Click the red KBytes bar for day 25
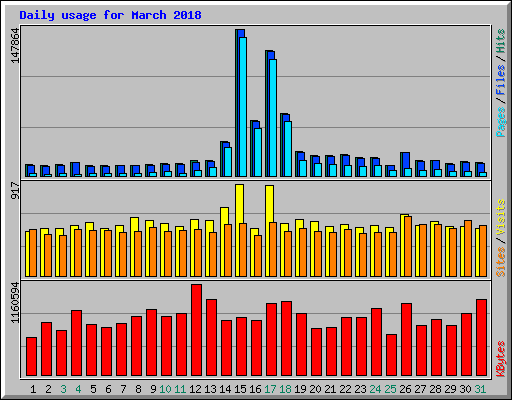 [x=391, y=355]
